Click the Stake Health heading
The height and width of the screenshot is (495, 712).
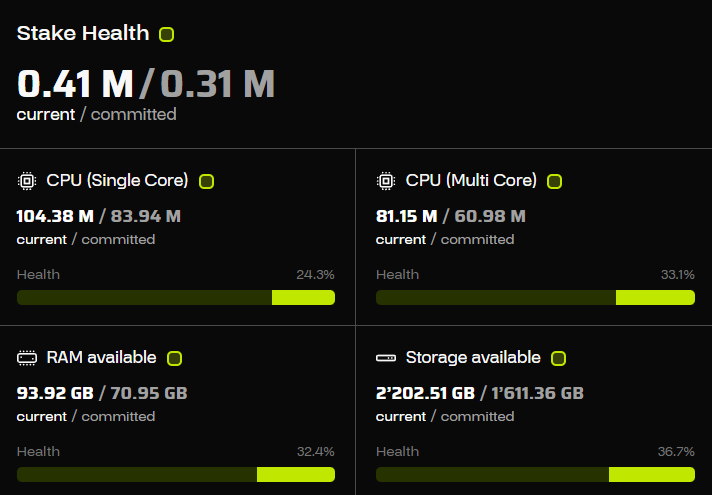point(83,33)
